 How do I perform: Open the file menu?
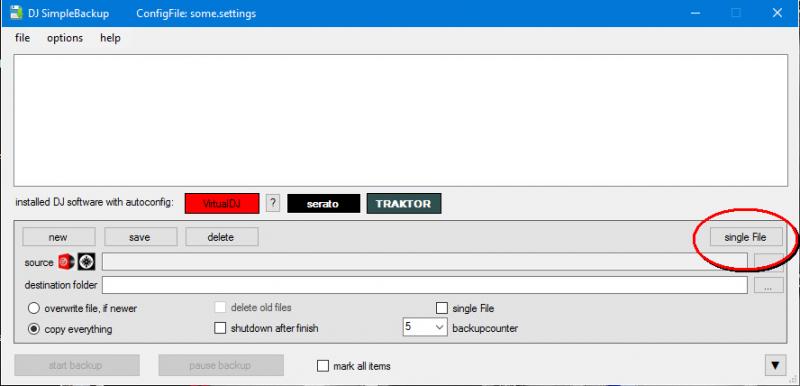pos(22,38)
